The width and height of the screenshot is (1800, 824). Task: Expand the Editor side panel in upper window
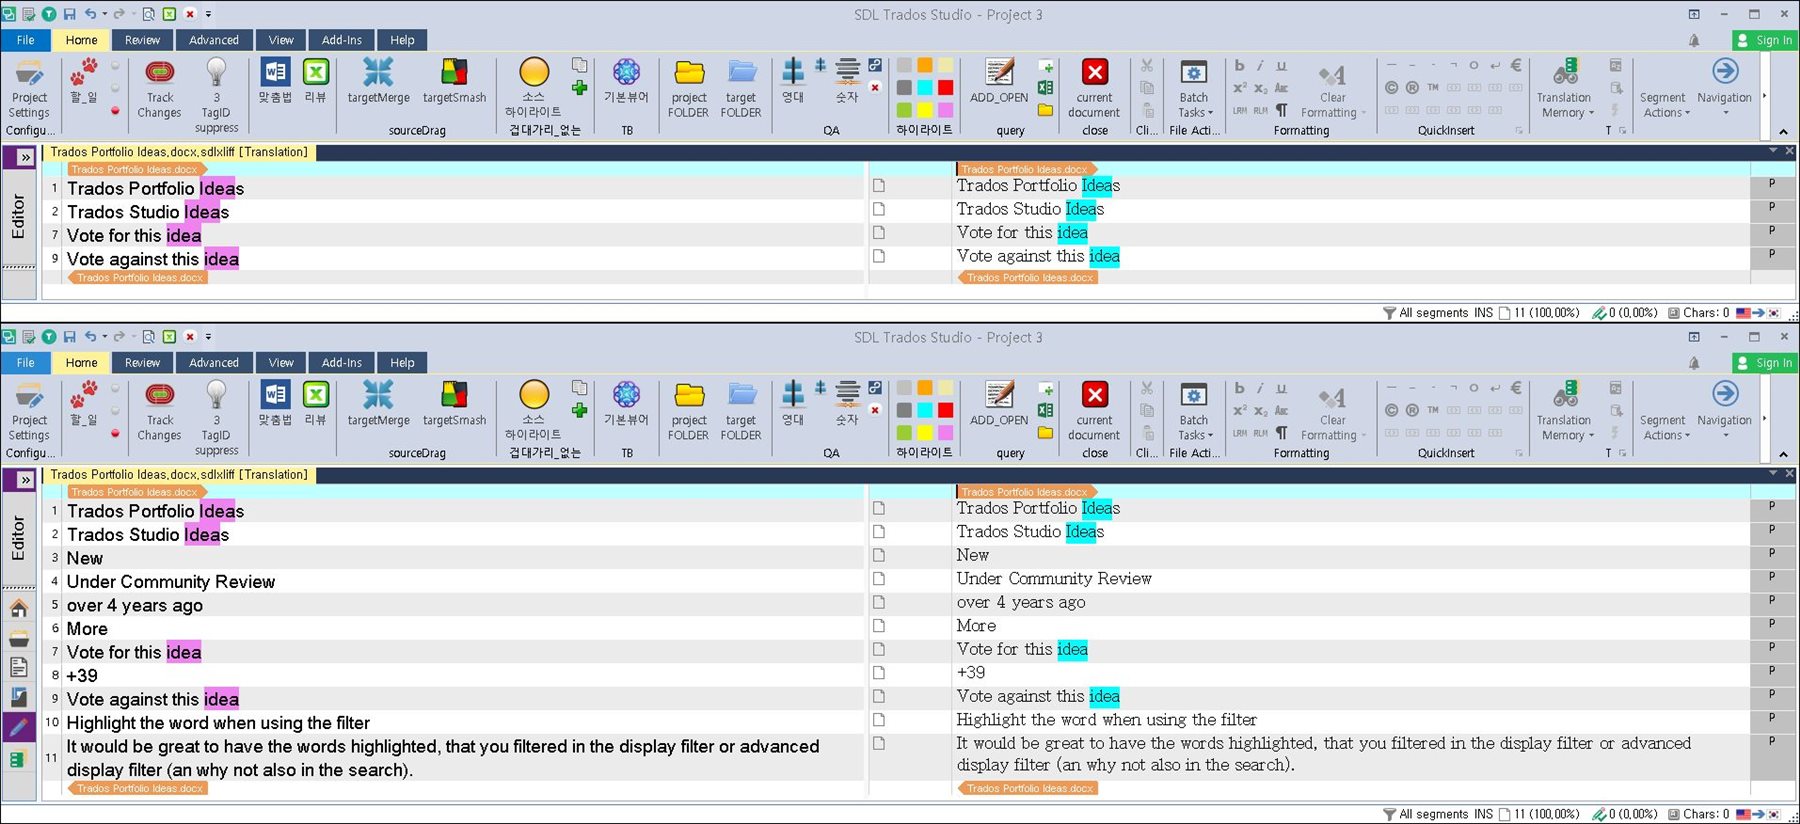point(25,157)
